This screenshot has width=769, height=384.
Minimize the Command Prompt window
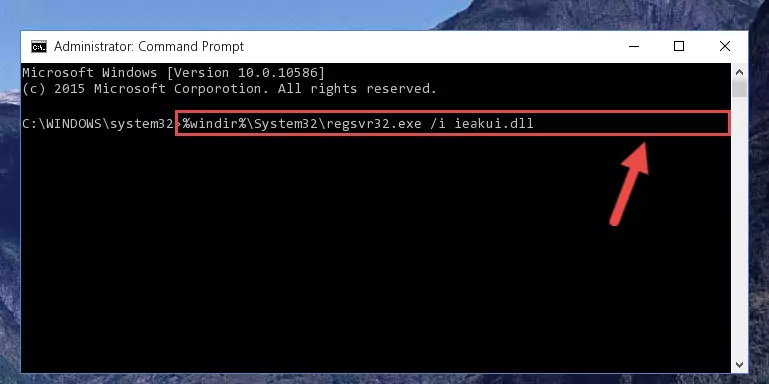click(634, 47)
